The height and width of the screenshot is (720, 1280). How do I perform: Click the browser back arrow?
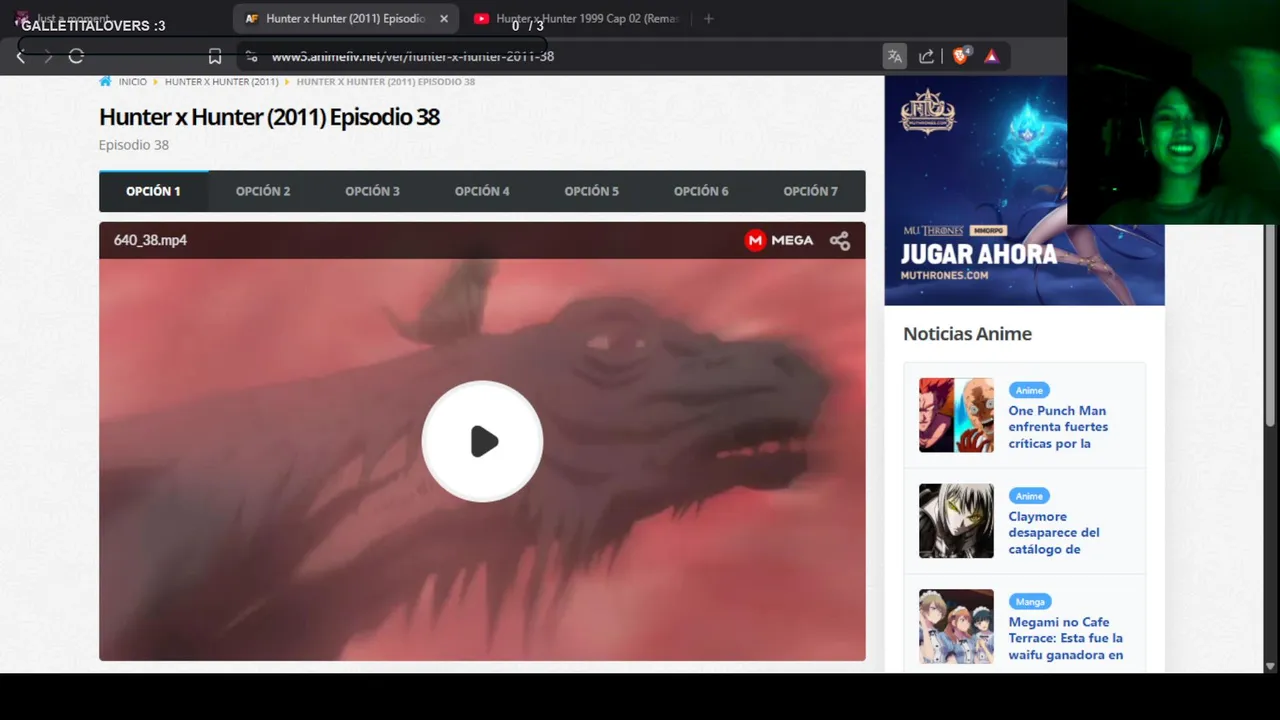tap(20, 56)
